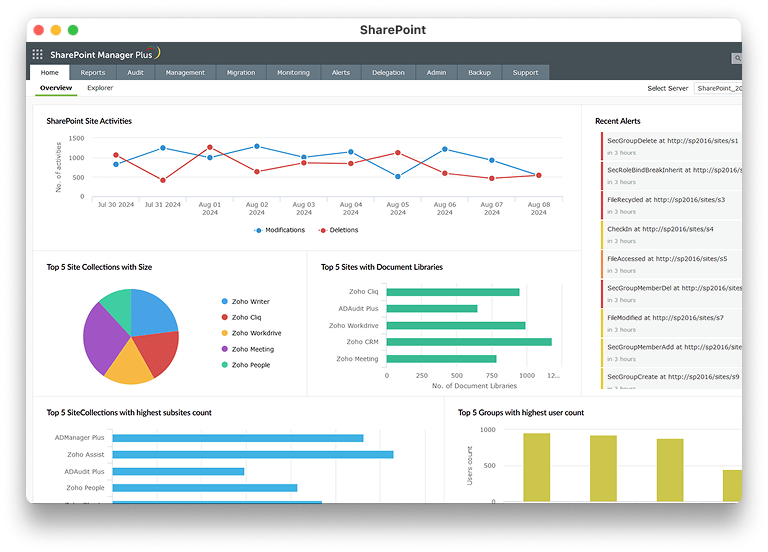Click the blue slice of pie chart

(x=151, y=313)
